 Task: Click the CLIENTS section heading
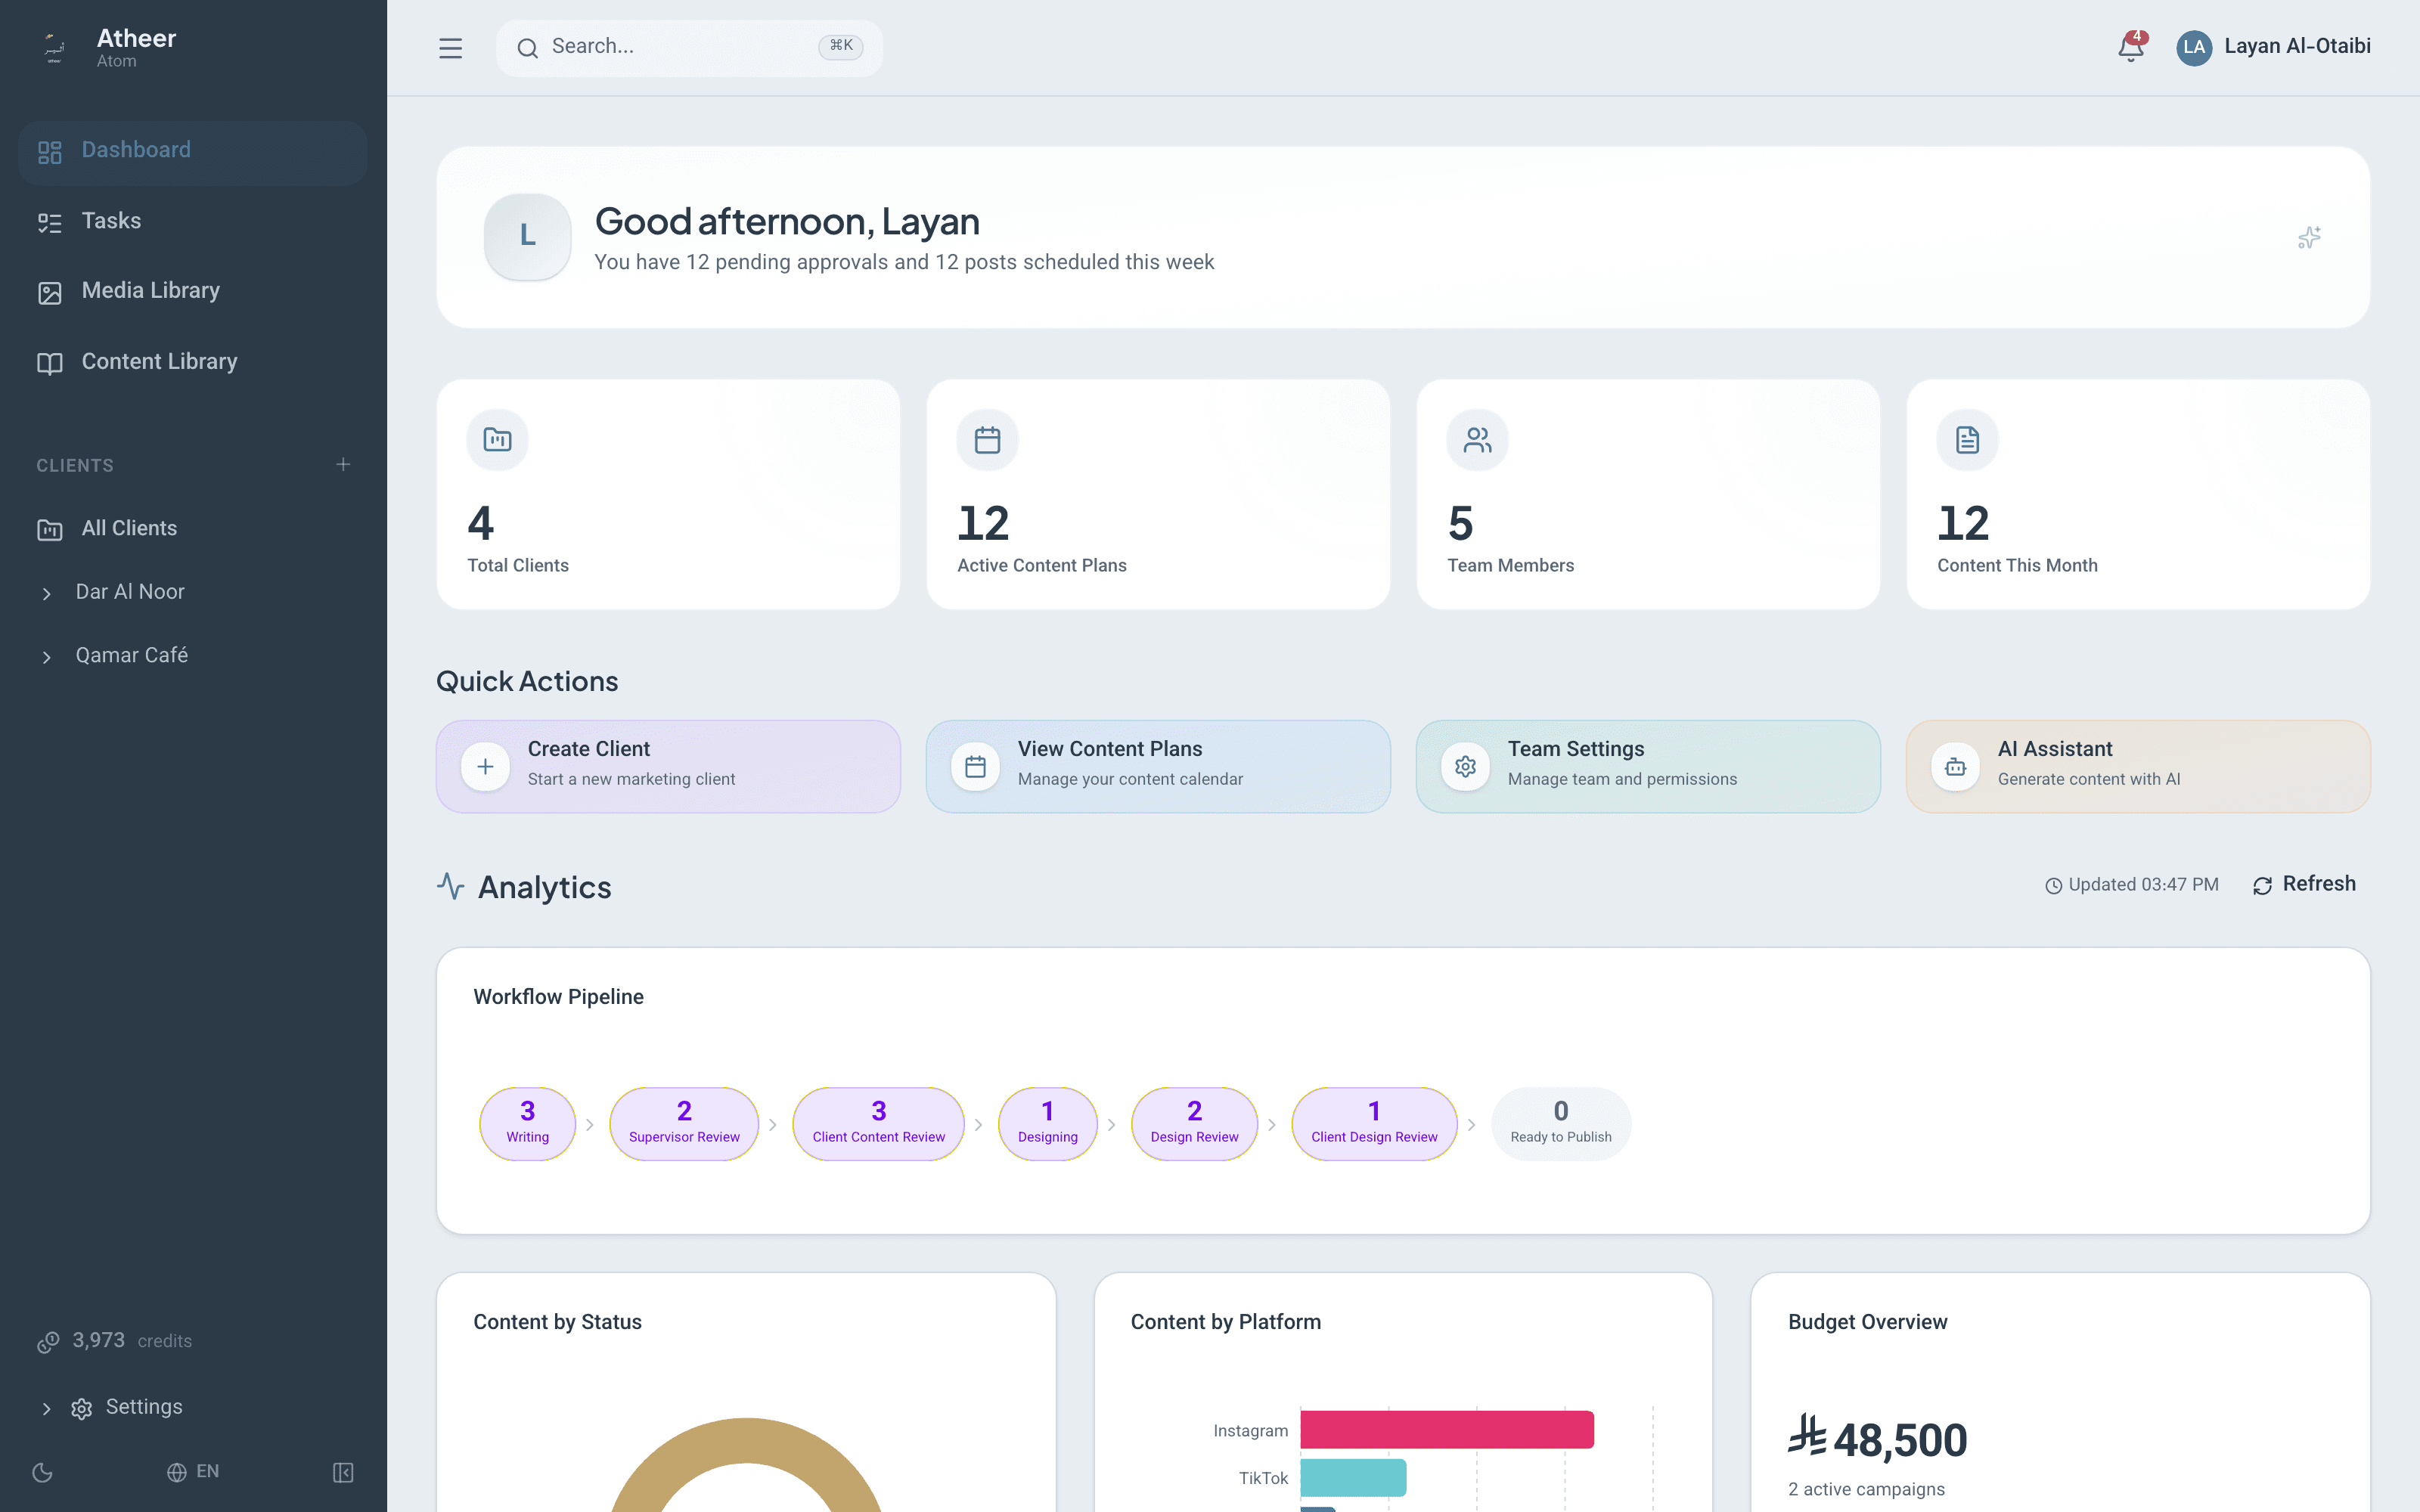pos(75,466)
